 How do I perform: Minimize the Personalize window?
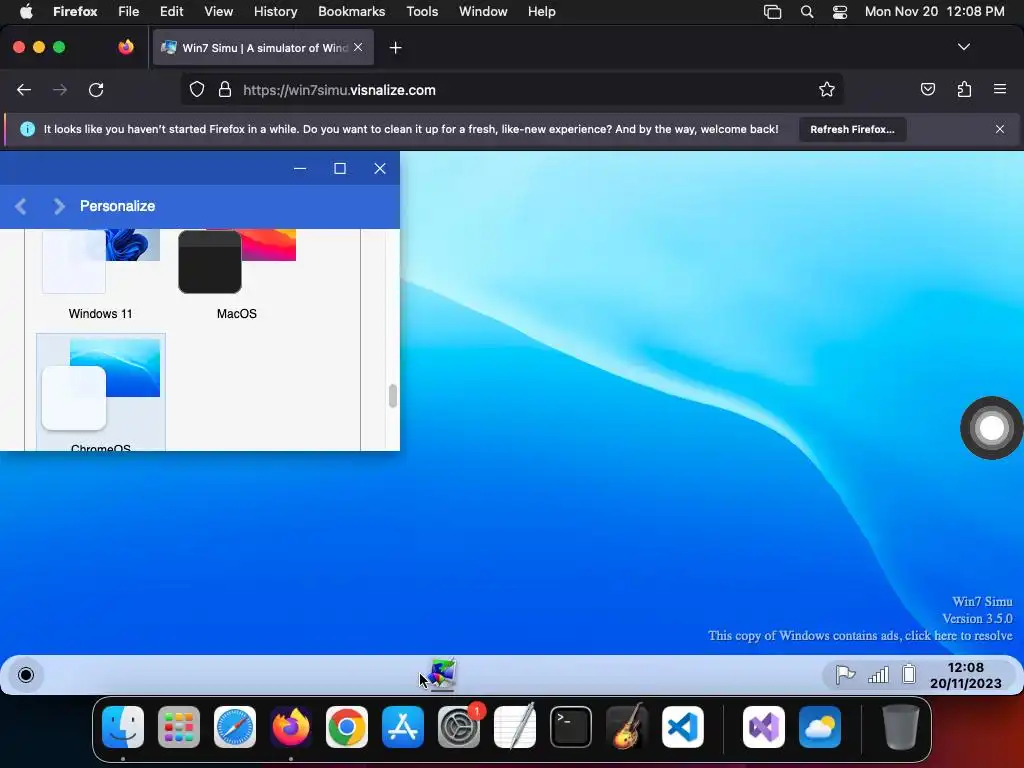(300, 168)
